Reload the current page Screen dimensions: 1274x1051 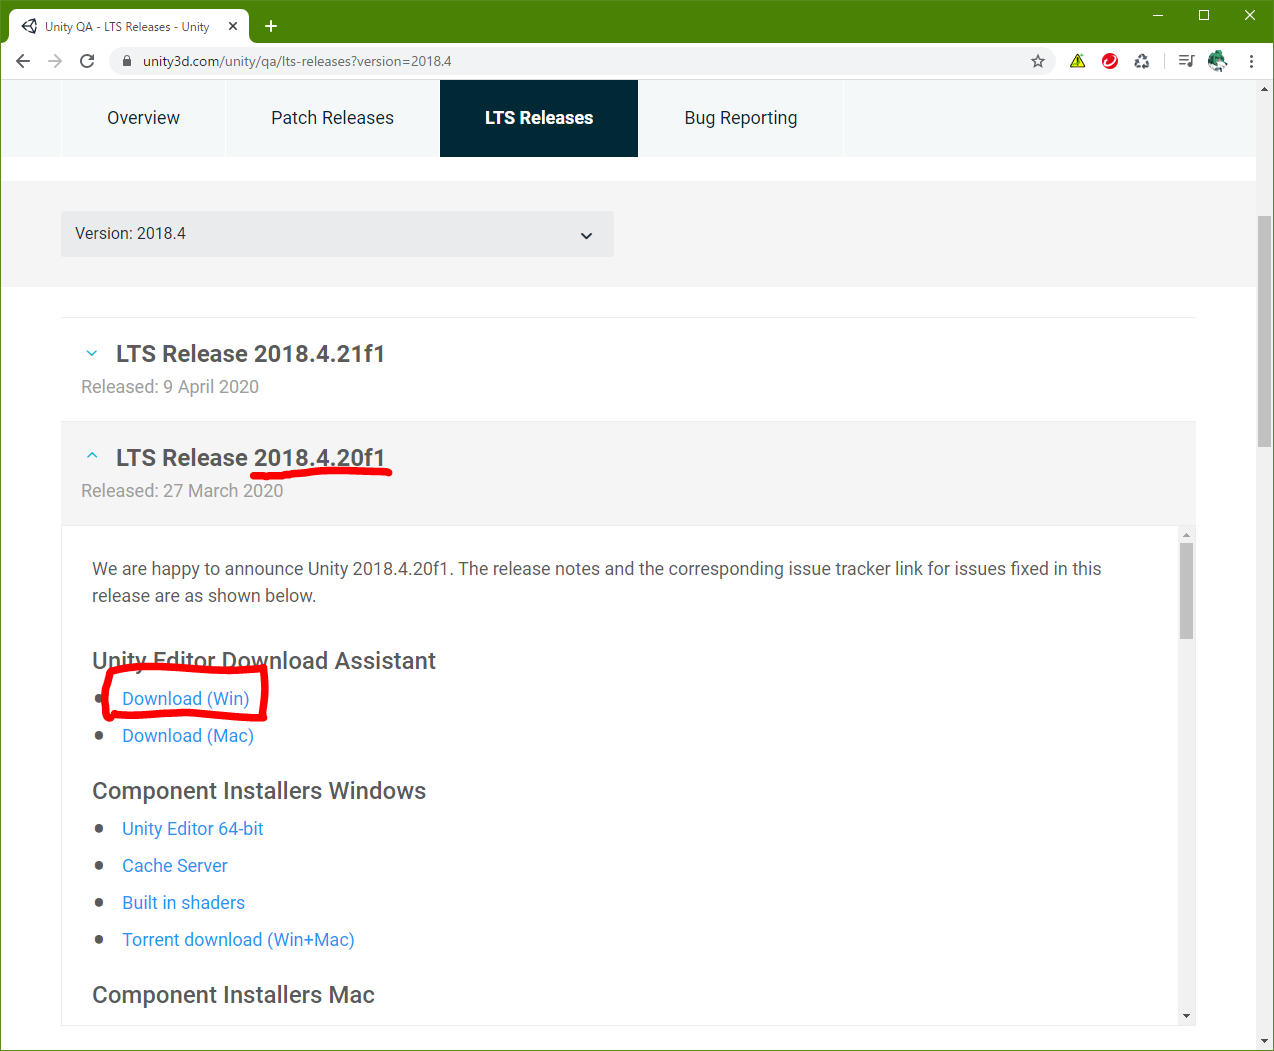tap(87, 61)
